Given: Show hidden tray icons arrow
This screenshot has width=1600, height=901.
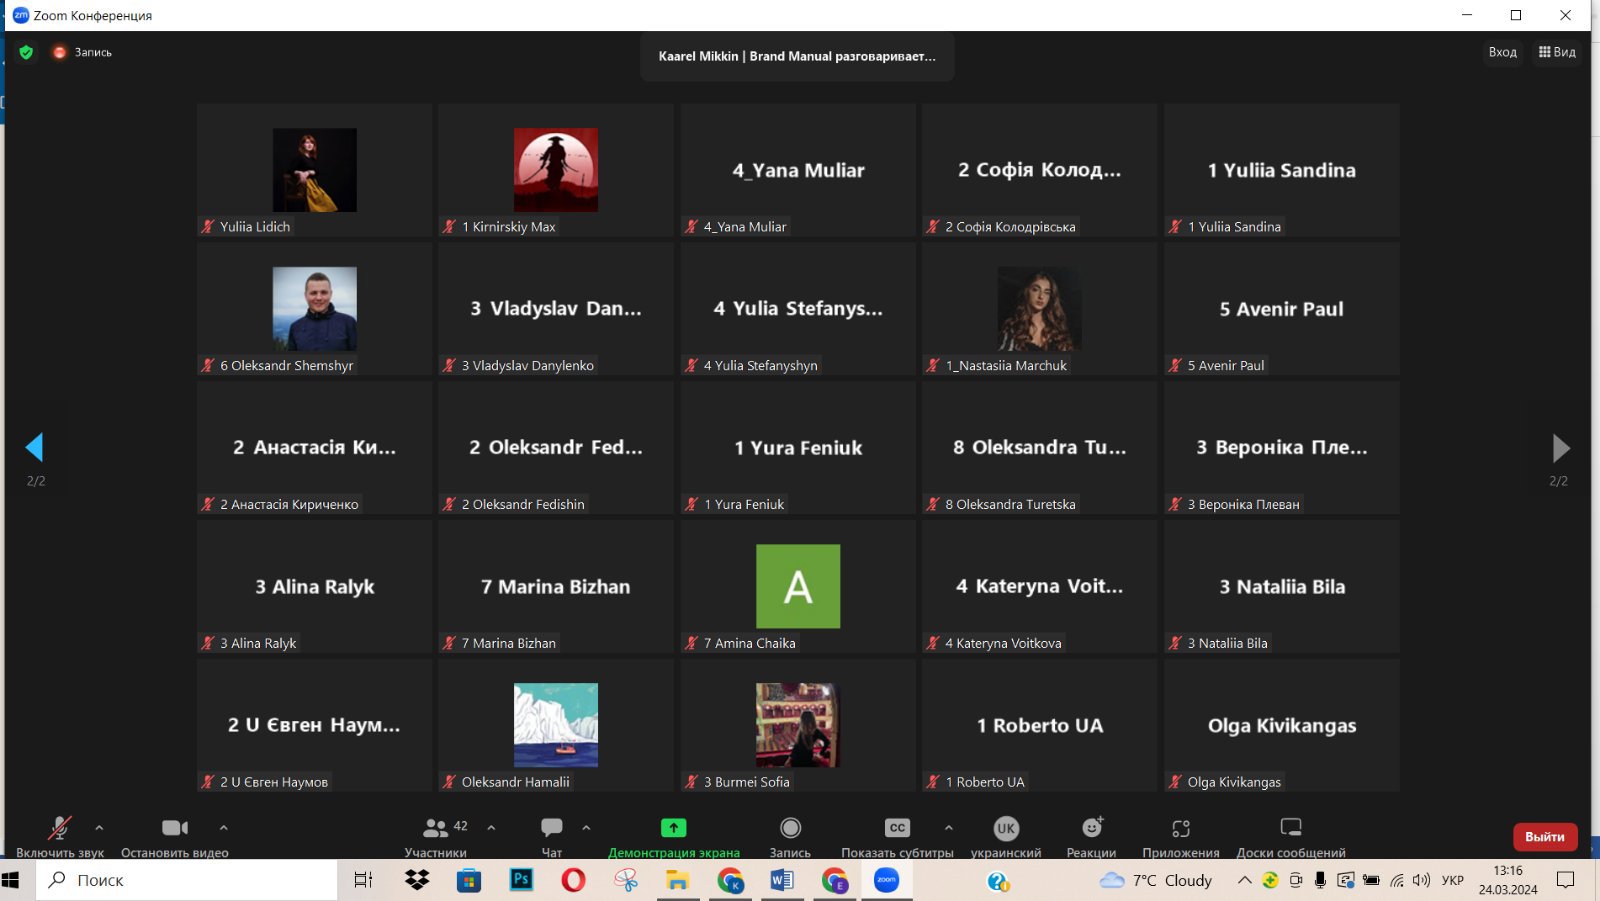Looking at the screenshot, I should pos(1244,880).
